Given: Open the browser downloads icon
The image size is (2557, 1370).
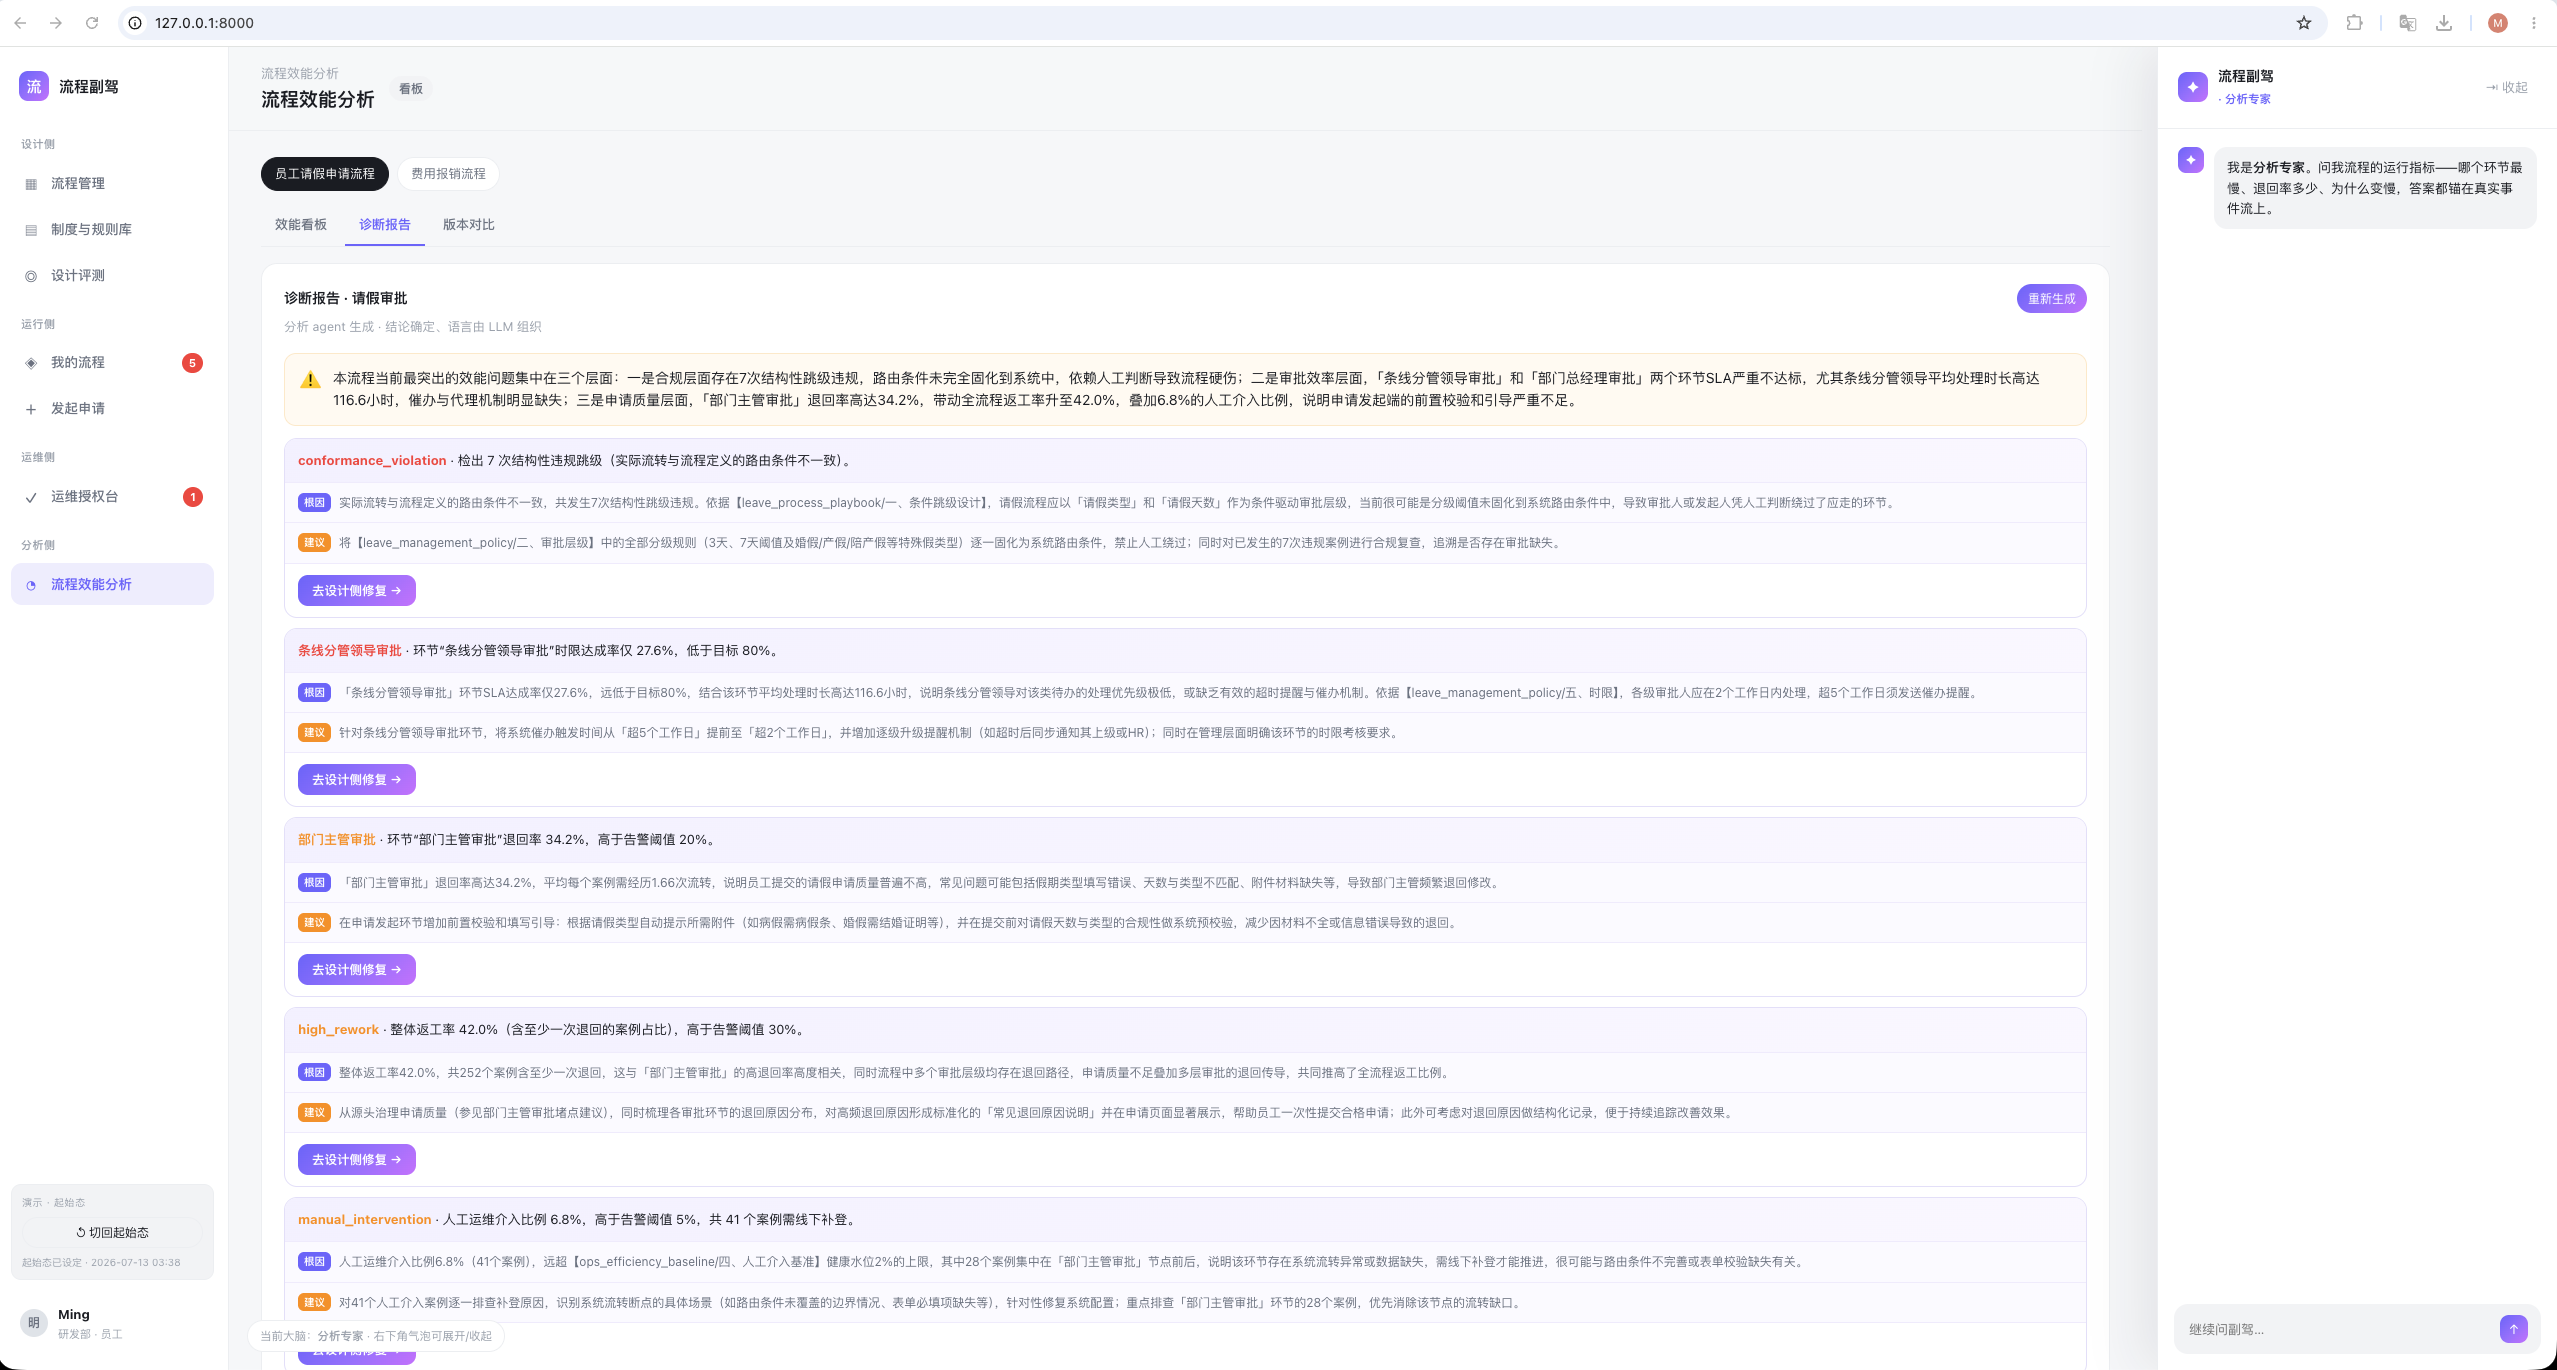Looking at the screenshot, I should click(x=2444, y=23).
